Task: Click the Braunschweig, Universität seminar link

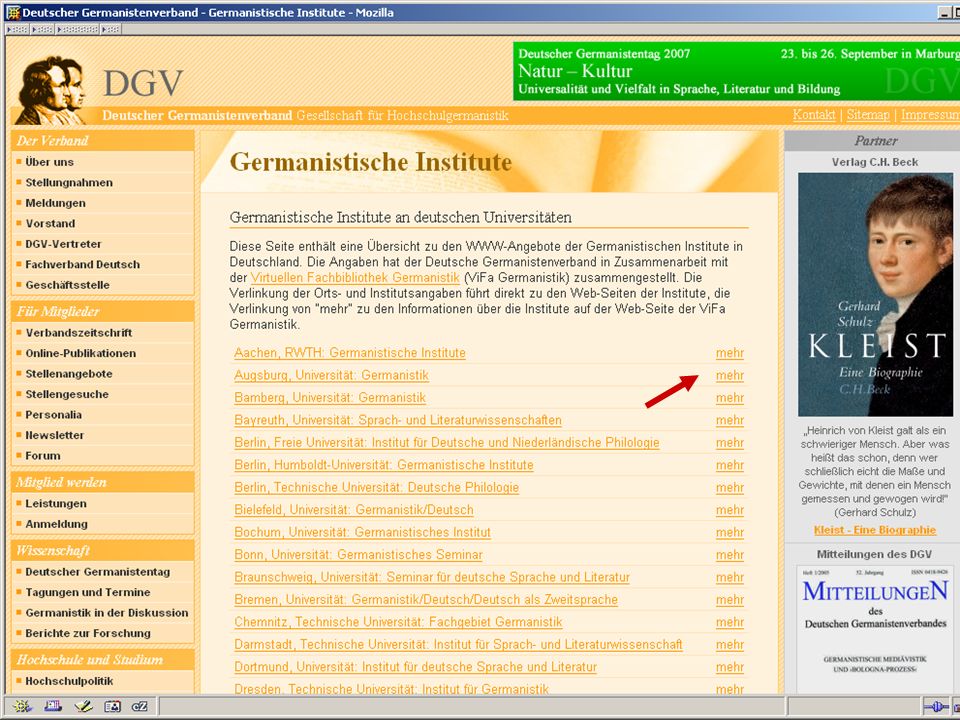Action: (432, 577)
